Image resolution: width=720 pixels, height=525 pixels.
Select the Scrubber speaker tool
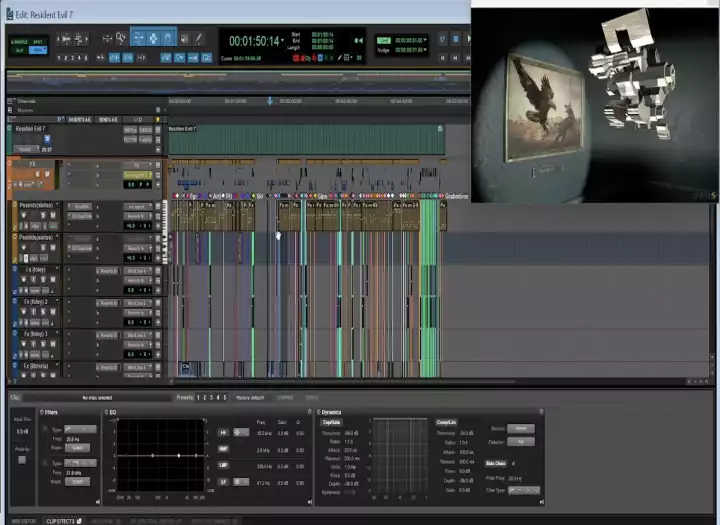pos(185,39)
